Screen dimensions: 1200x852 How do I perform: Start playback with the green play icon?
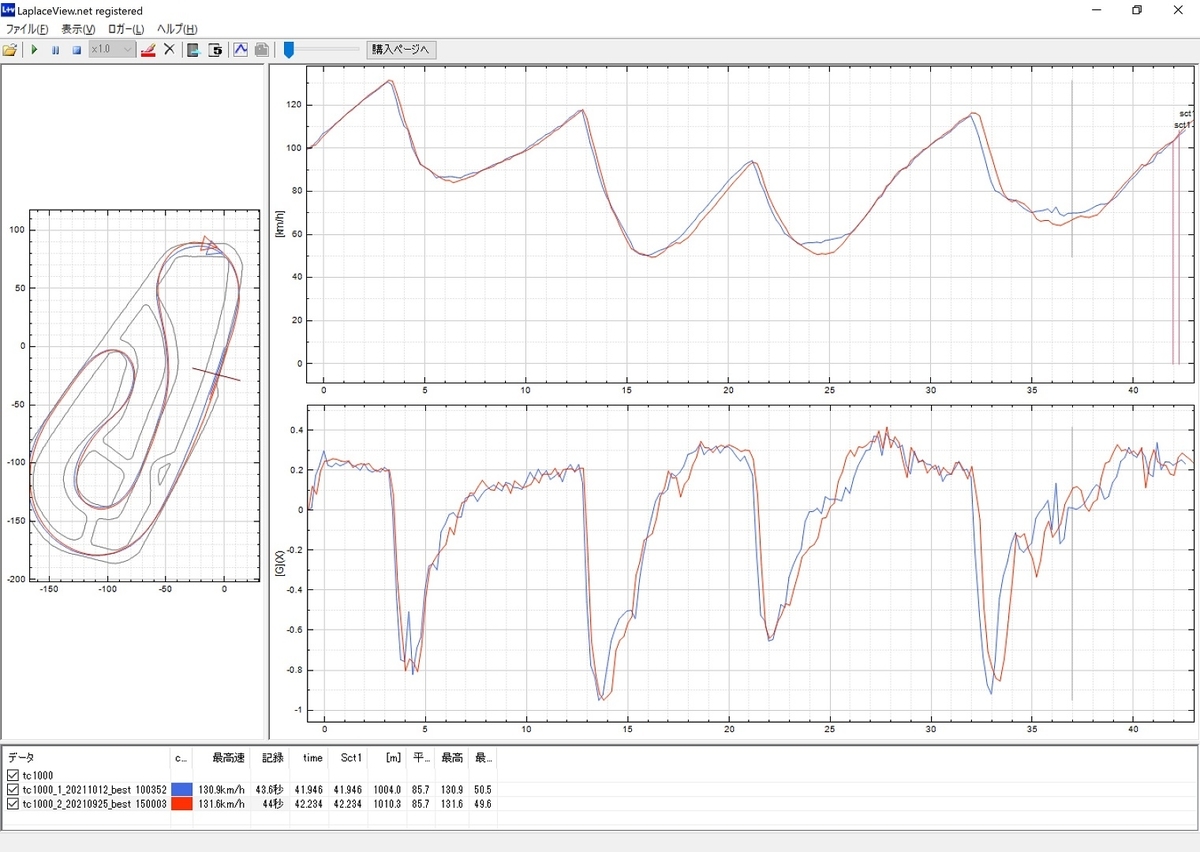point(34,49)
